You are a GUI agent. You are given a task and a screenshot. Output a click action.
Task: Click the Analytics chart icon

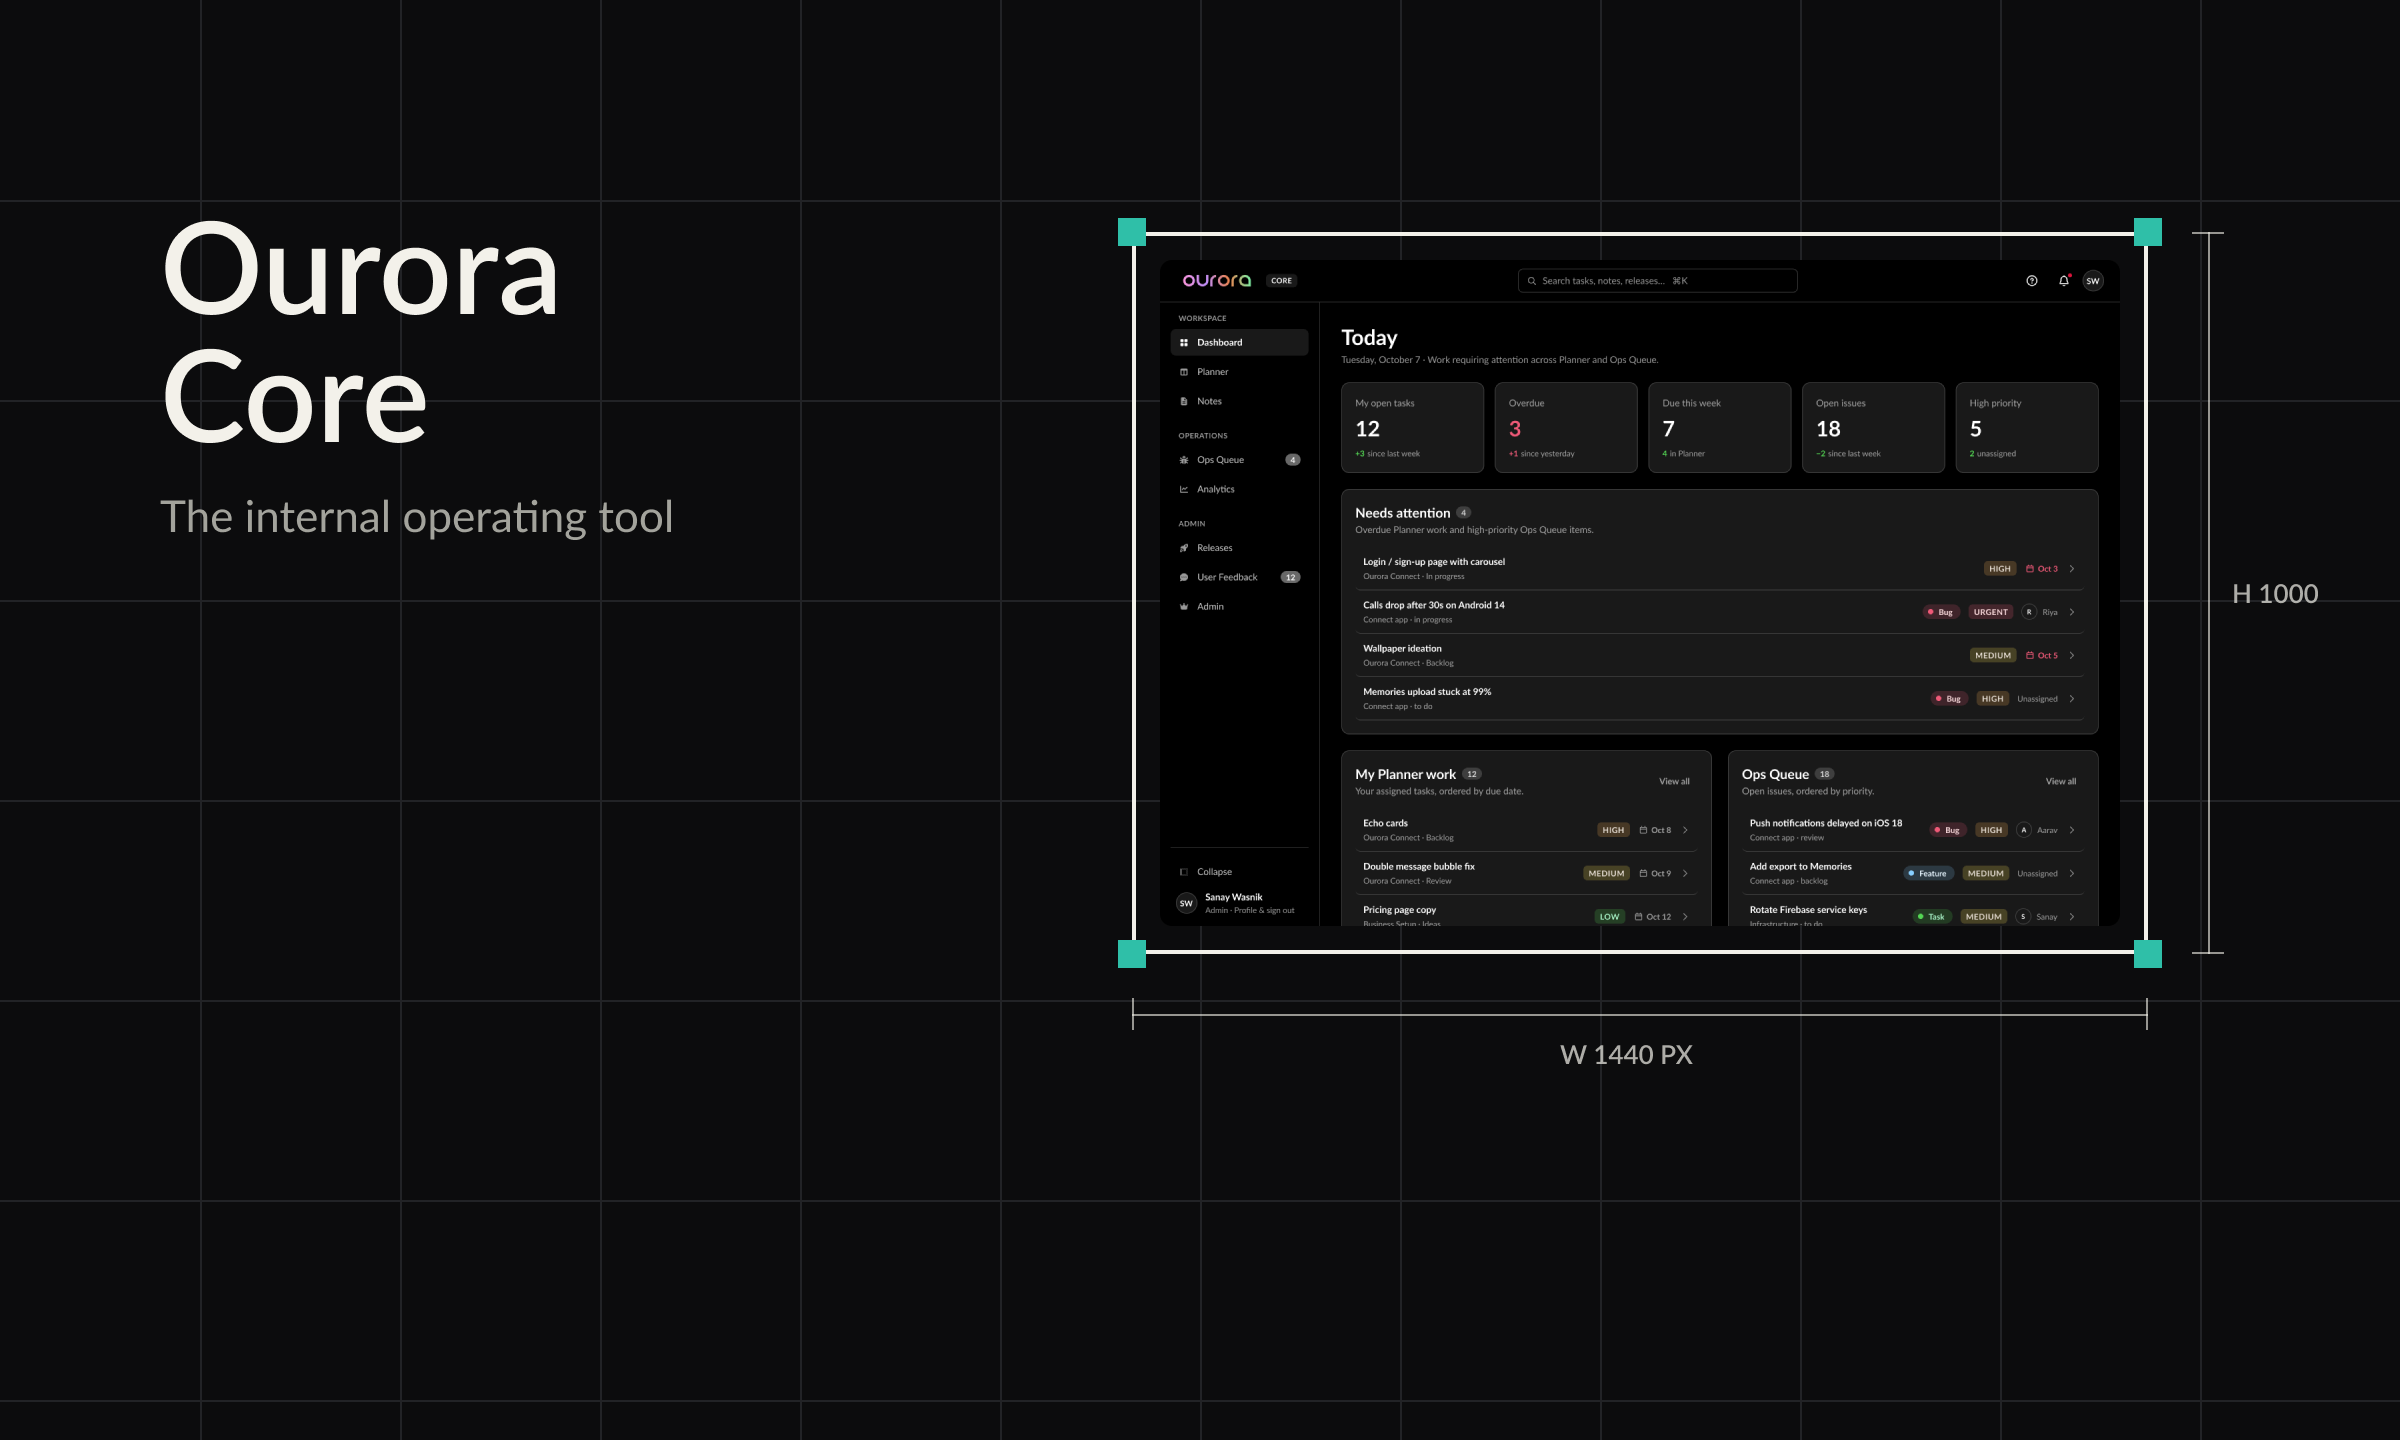point(1184,489)
